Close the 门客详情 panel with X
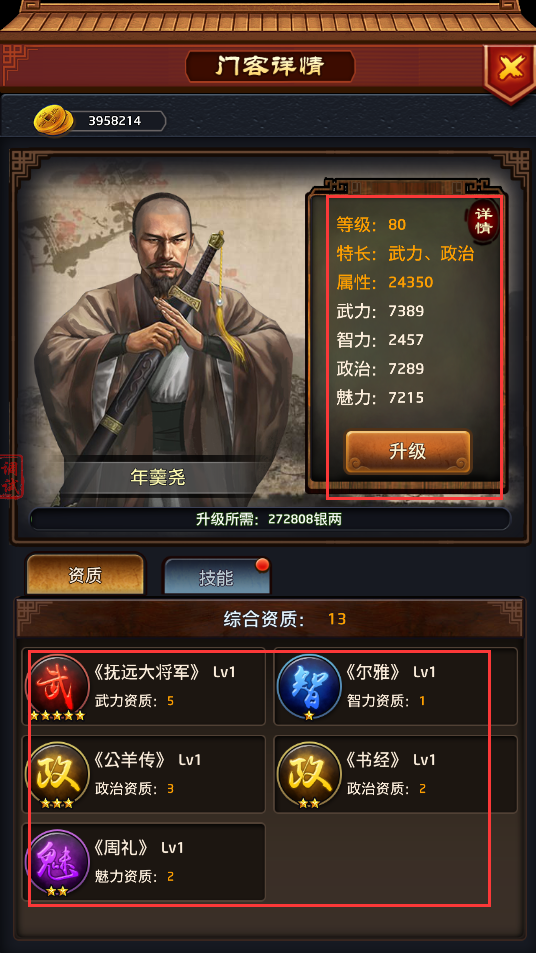Screen dimensions: 536x953 (509, 71)
